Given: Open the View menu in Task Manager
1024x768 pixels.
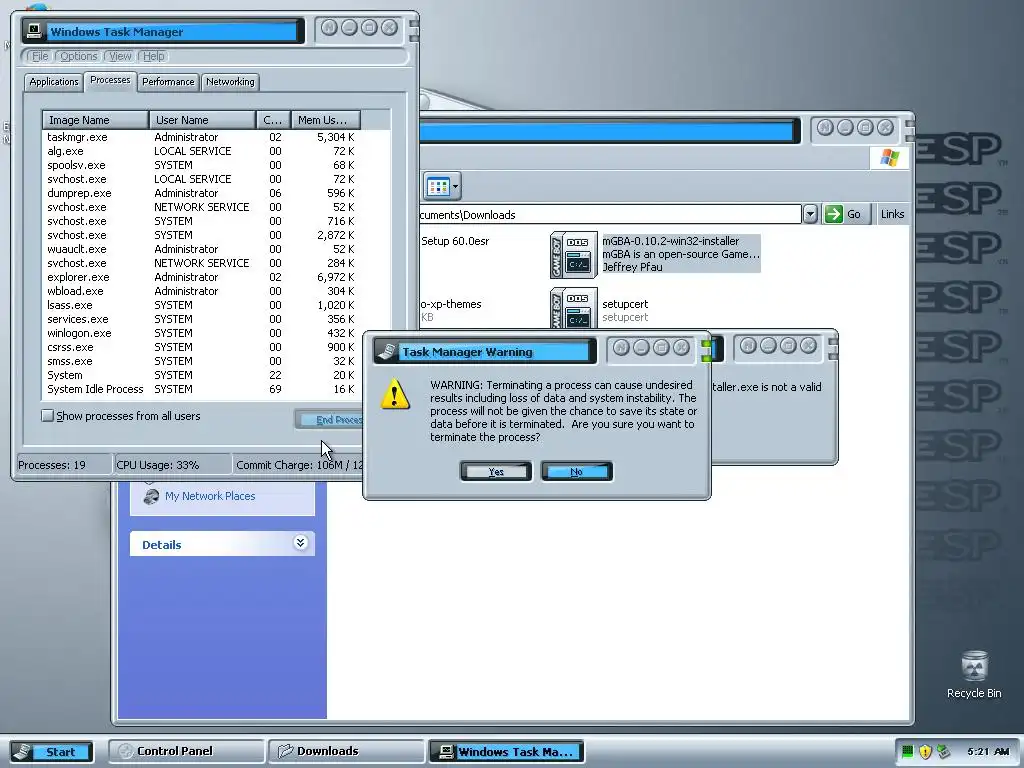Looking at the screenshot, I should (x=120, y=56).
